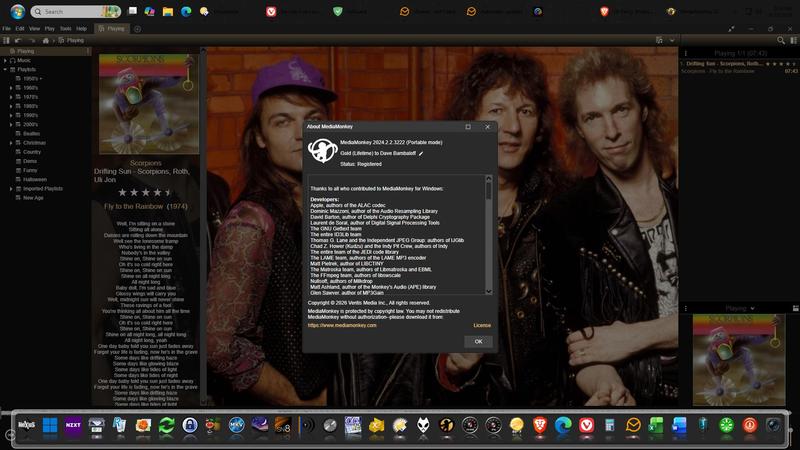Open the Edit menu
Screen dimensions: 800x450
click(x=20, y=29)
